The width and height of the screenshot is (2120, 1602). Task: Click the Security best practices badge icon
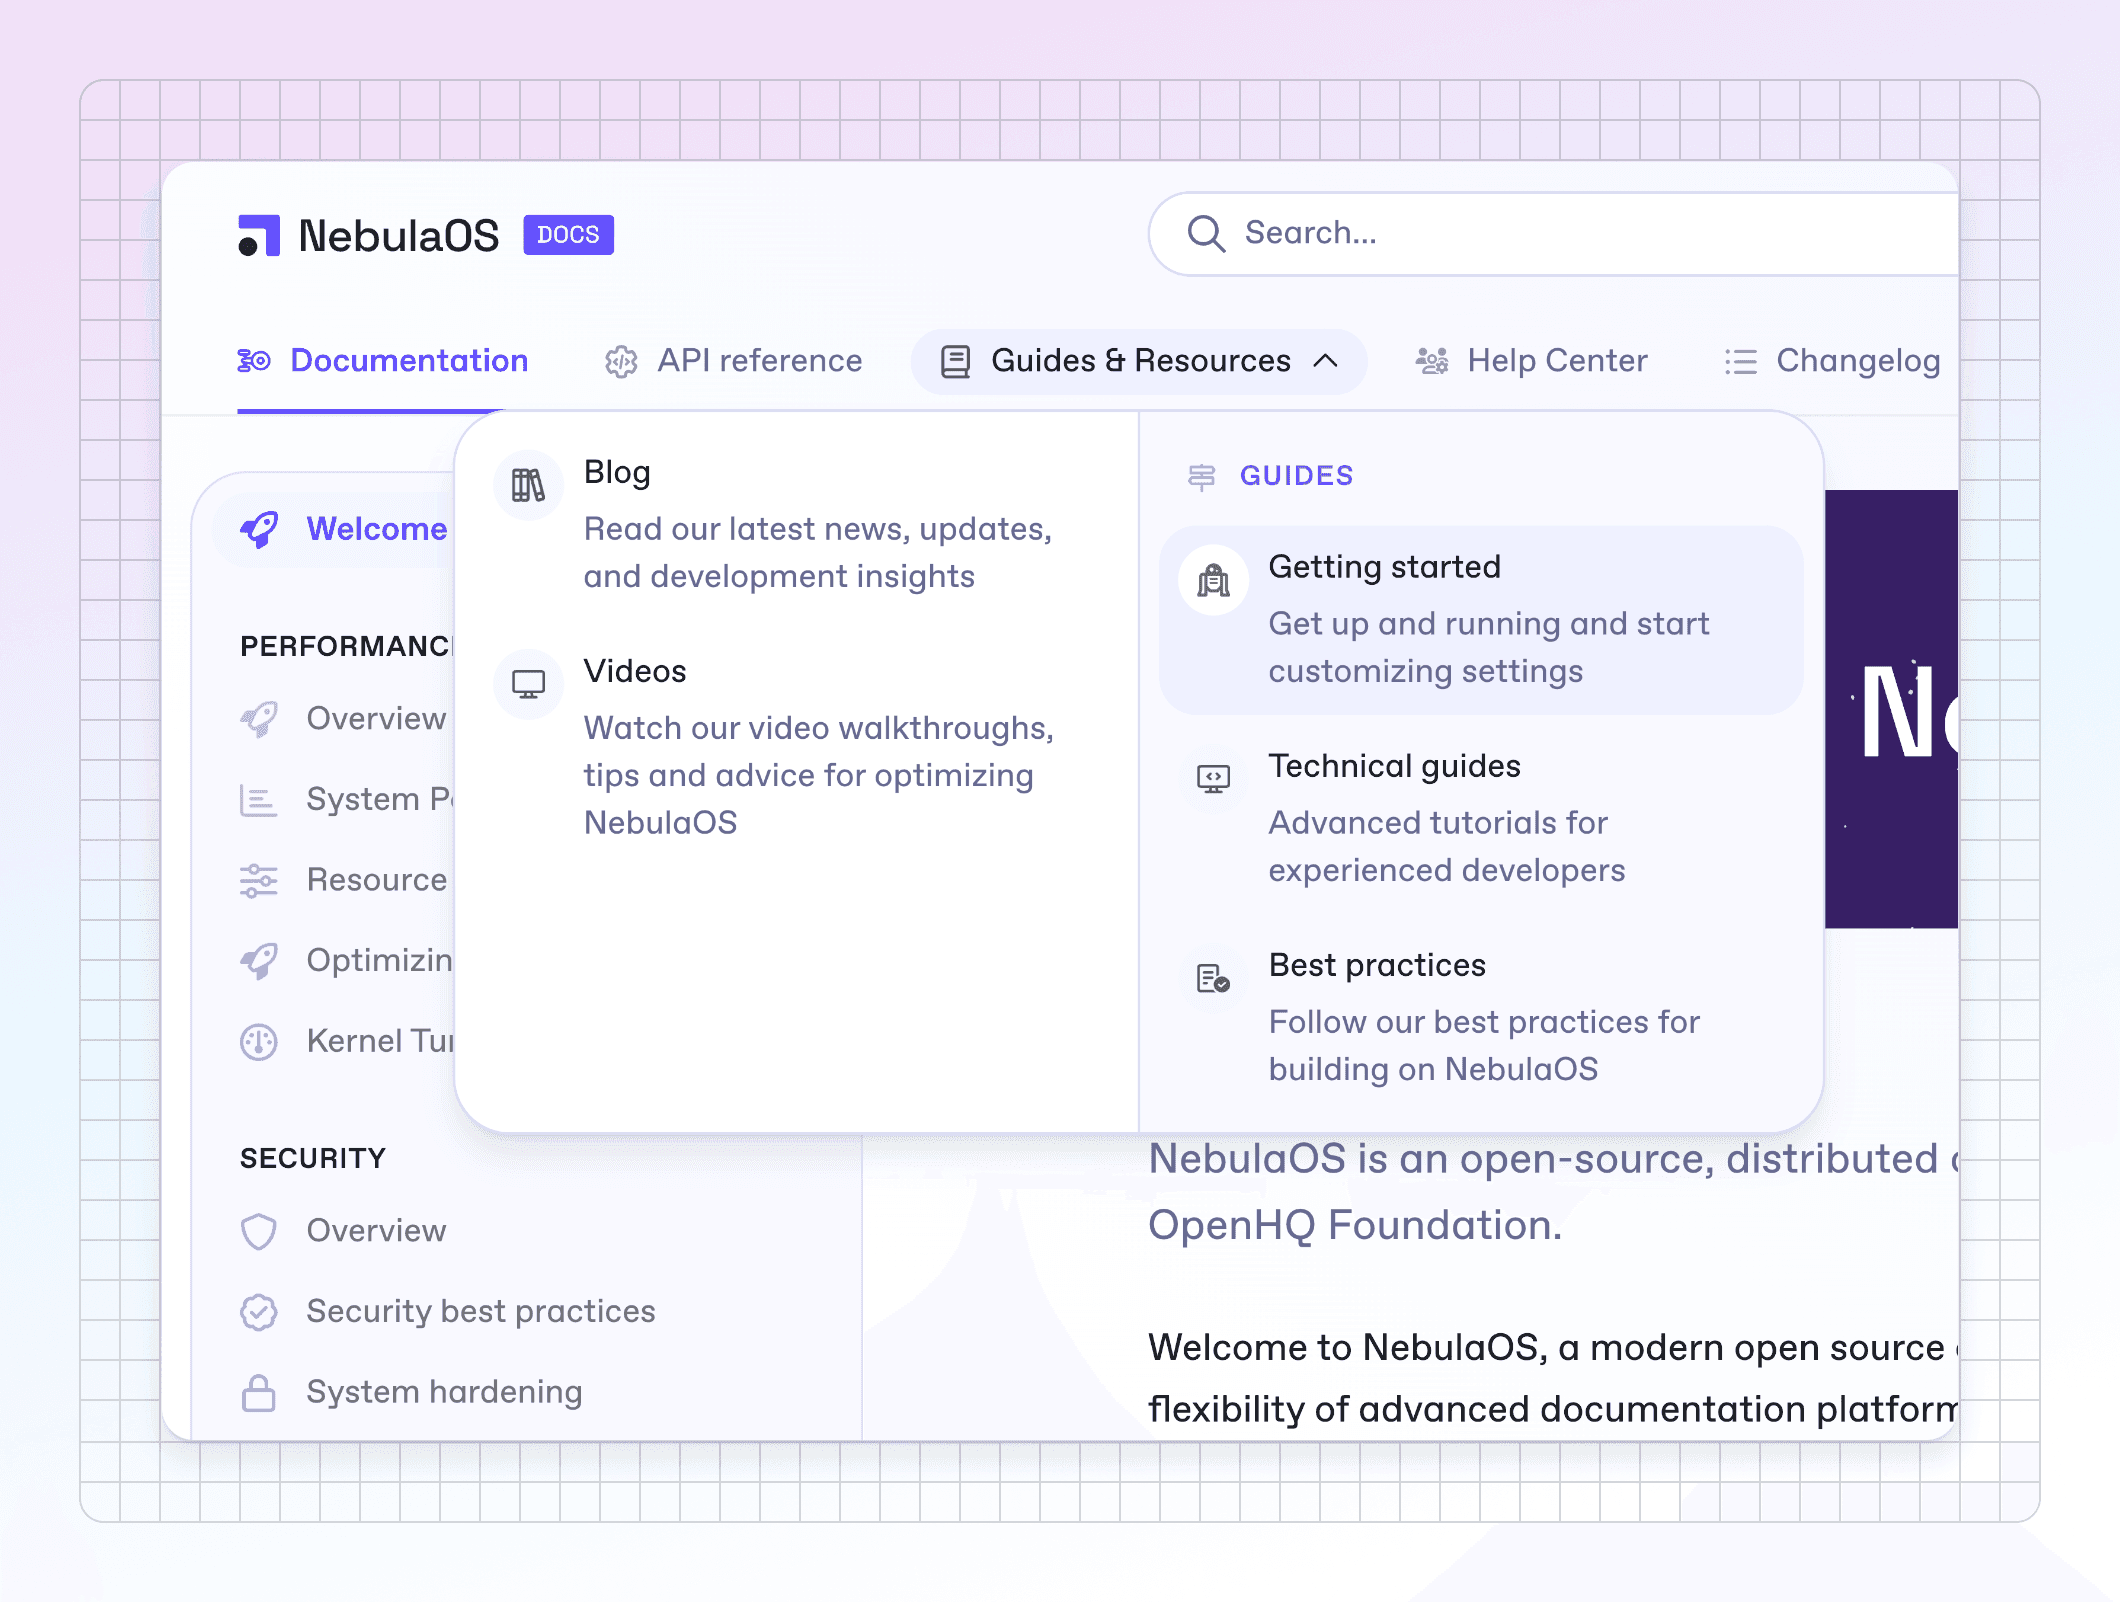259,1312
